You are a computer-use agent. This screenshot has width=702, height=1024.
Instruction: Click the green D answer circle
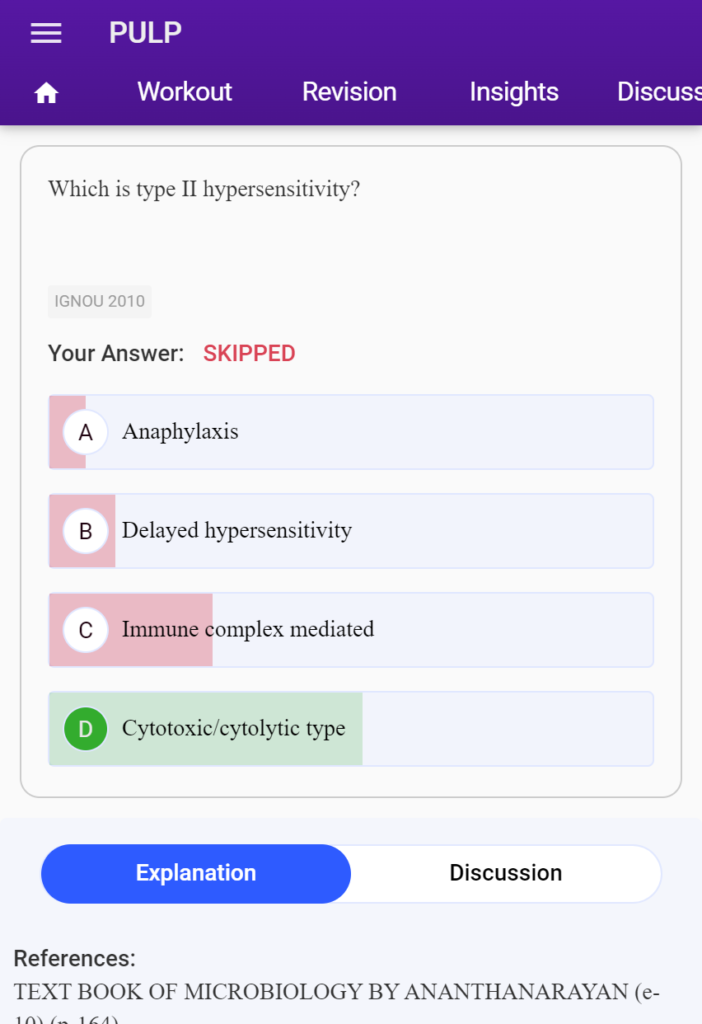pos(86,729)
